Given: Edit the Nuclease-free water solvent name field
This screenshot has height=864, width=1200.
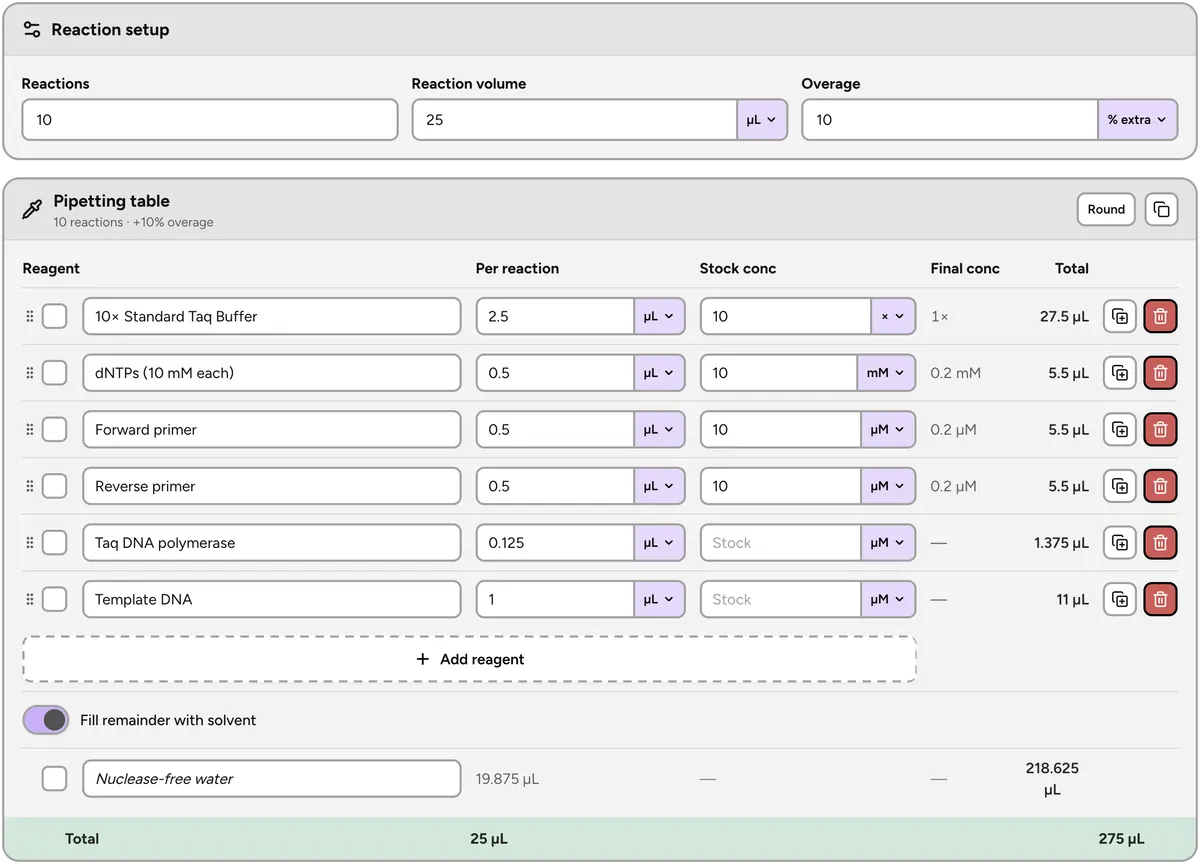Looking at the screenshot, I should click(272, 779).
